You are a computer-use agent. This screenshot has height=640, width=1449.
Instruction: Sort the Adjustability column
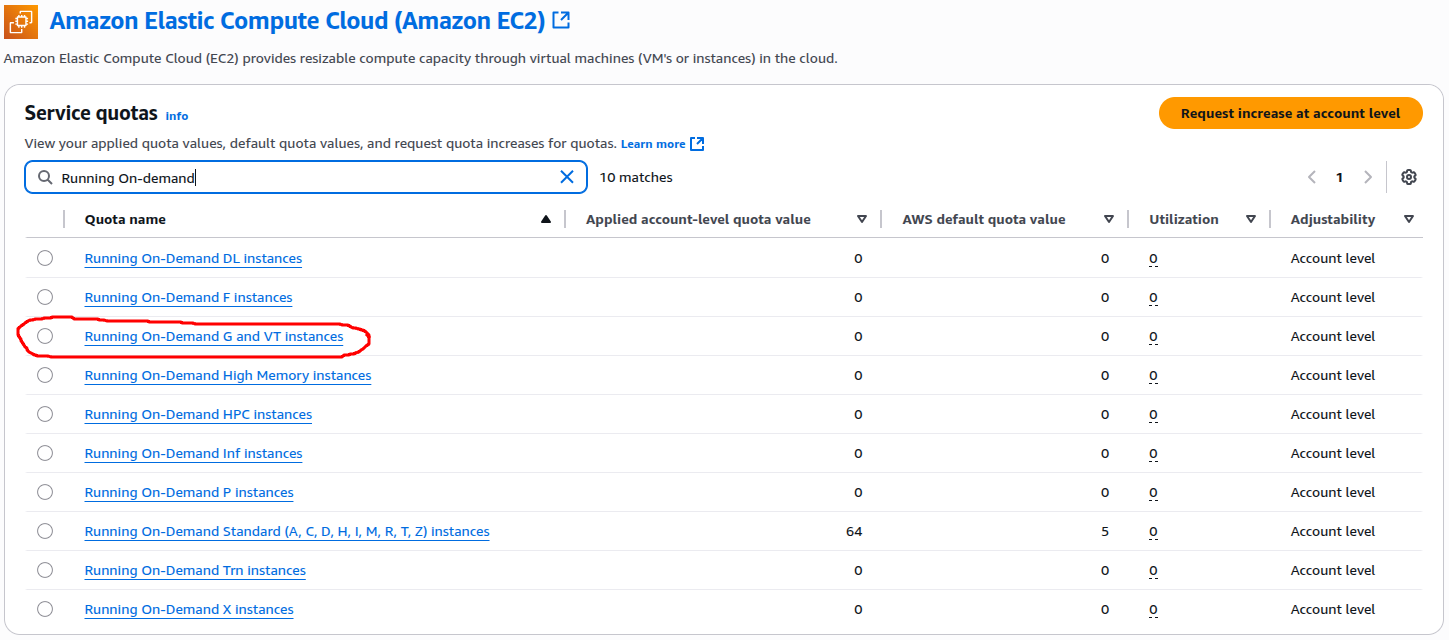click(x=1409, y=220)
